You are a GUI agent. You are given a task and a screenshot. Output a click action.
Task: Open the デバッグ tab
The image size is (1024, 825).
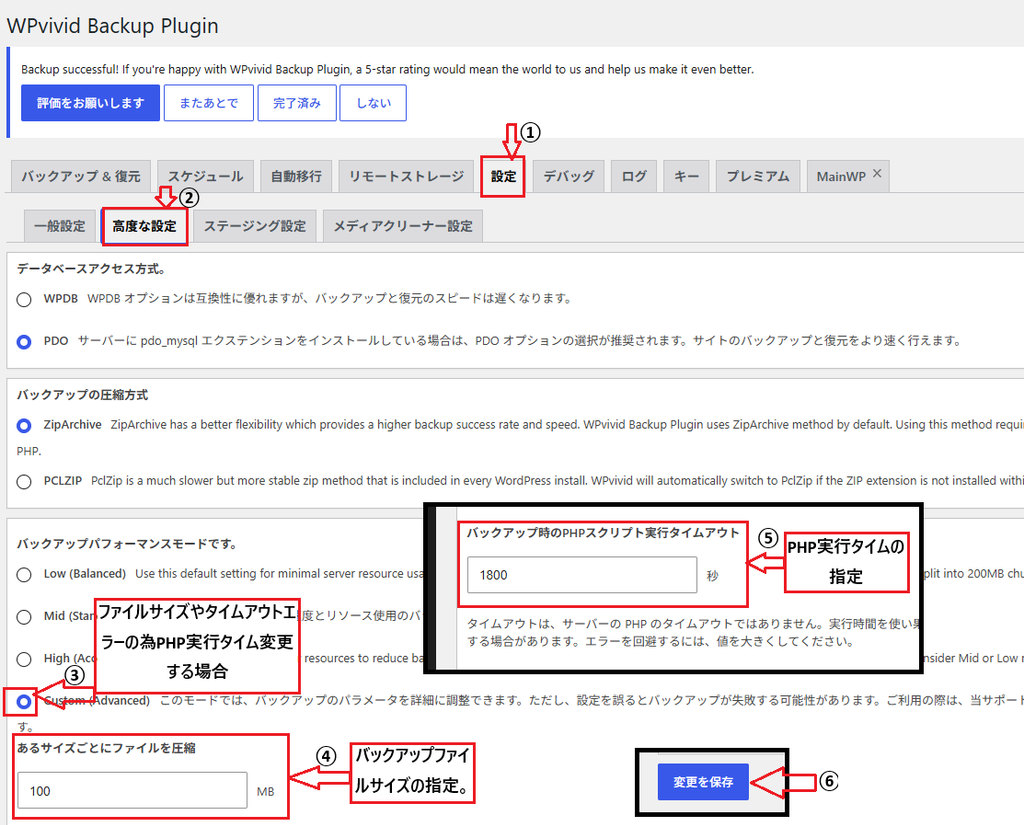click(x=569, y=176)
